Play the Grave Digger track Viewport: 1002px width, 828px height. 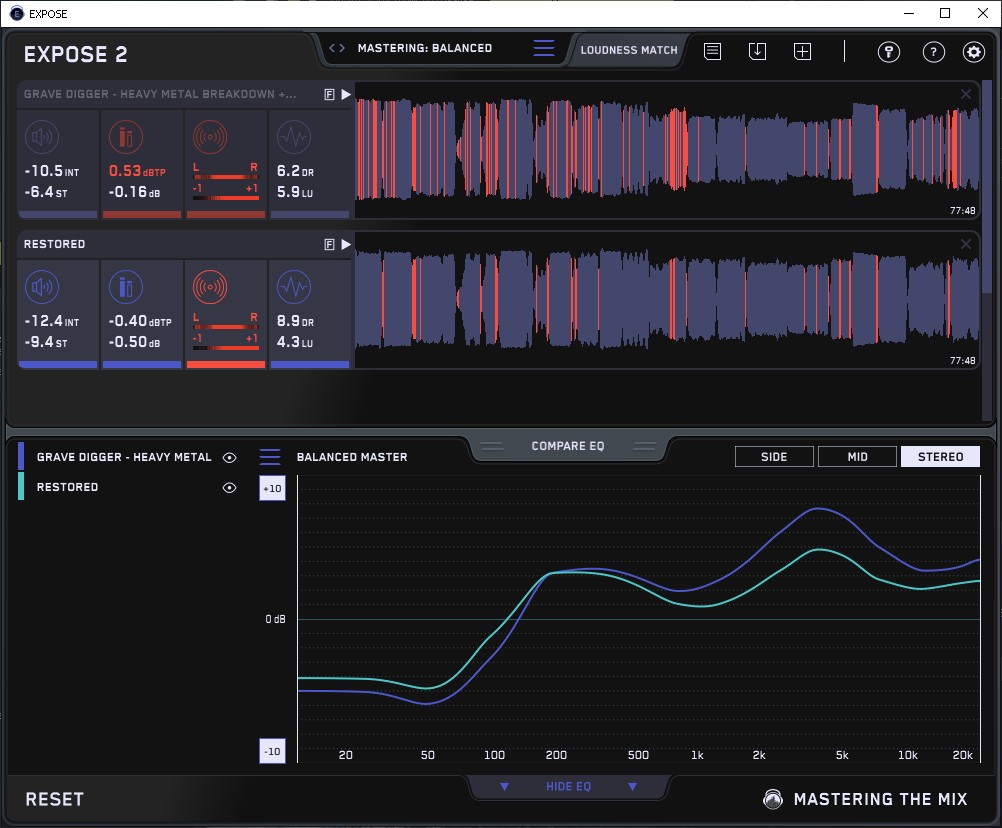(x=346, y=95)
